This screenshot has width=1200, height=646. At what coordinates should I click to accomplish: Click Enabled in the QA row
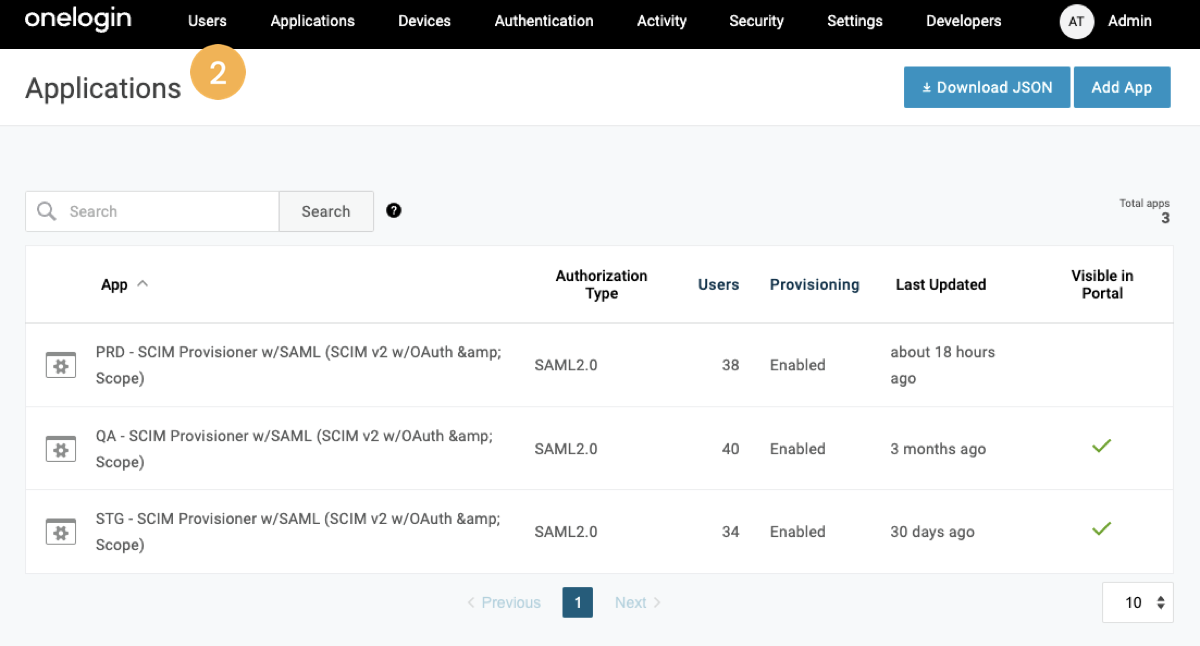click(x=798, y=449)
